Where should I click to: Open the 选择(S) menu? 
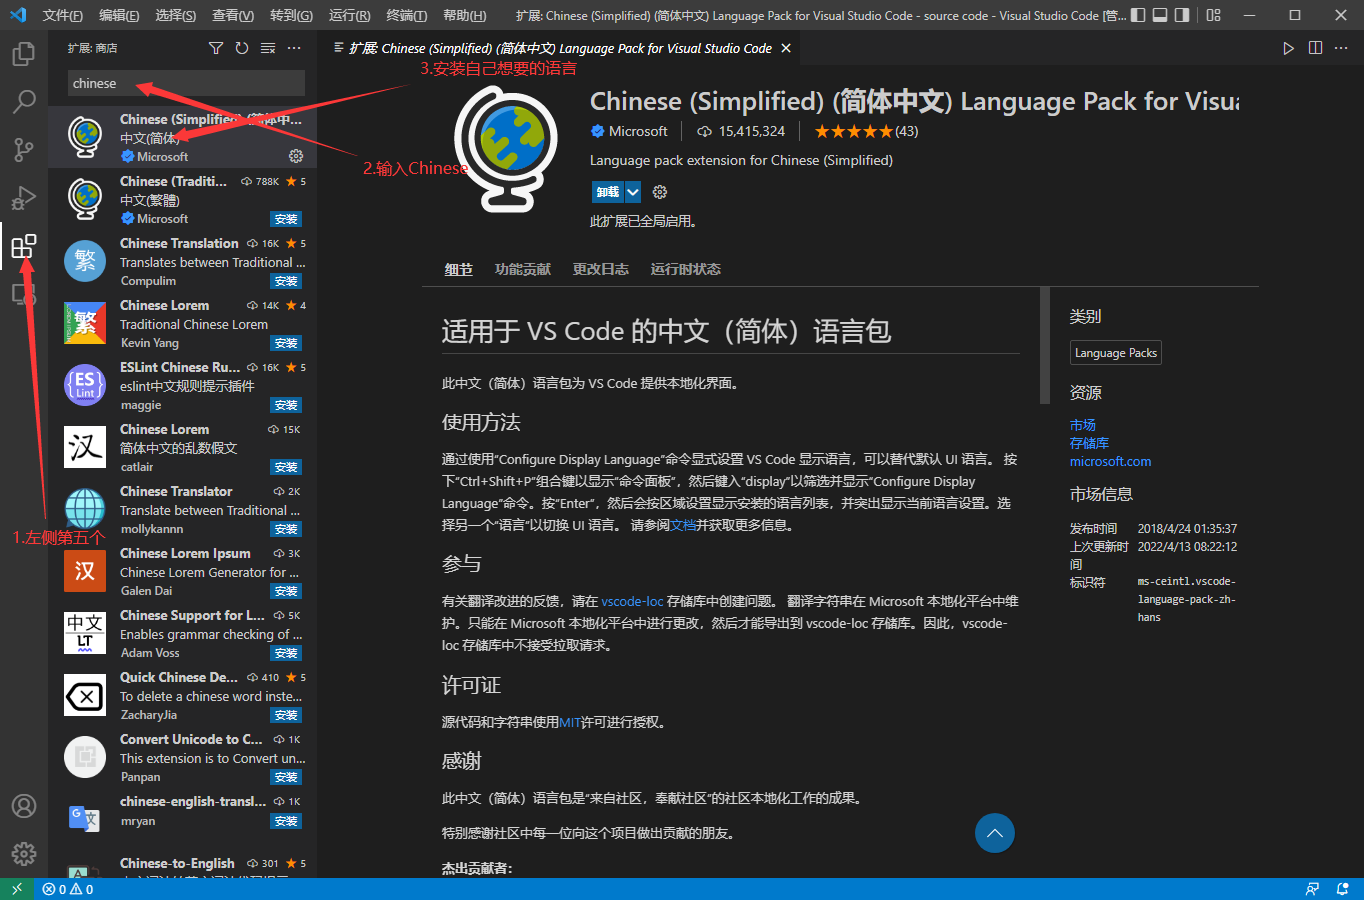176,15
